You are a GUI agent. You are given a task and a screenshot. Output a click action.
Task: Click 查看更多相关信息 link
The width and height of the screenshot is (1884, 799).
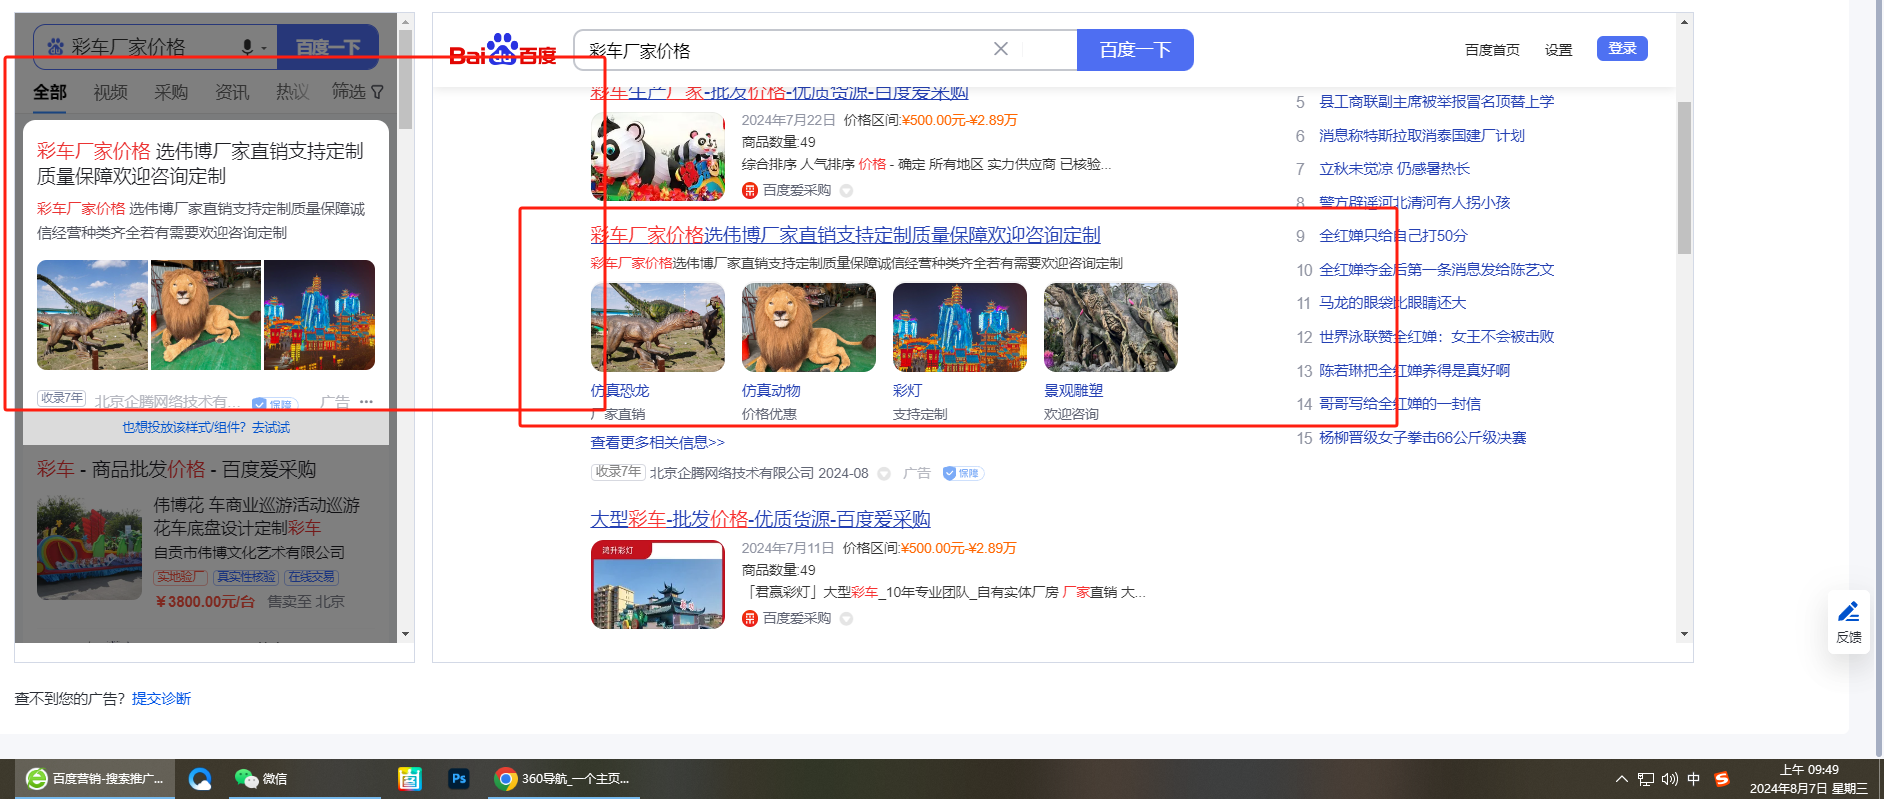(x=657, y=442)
